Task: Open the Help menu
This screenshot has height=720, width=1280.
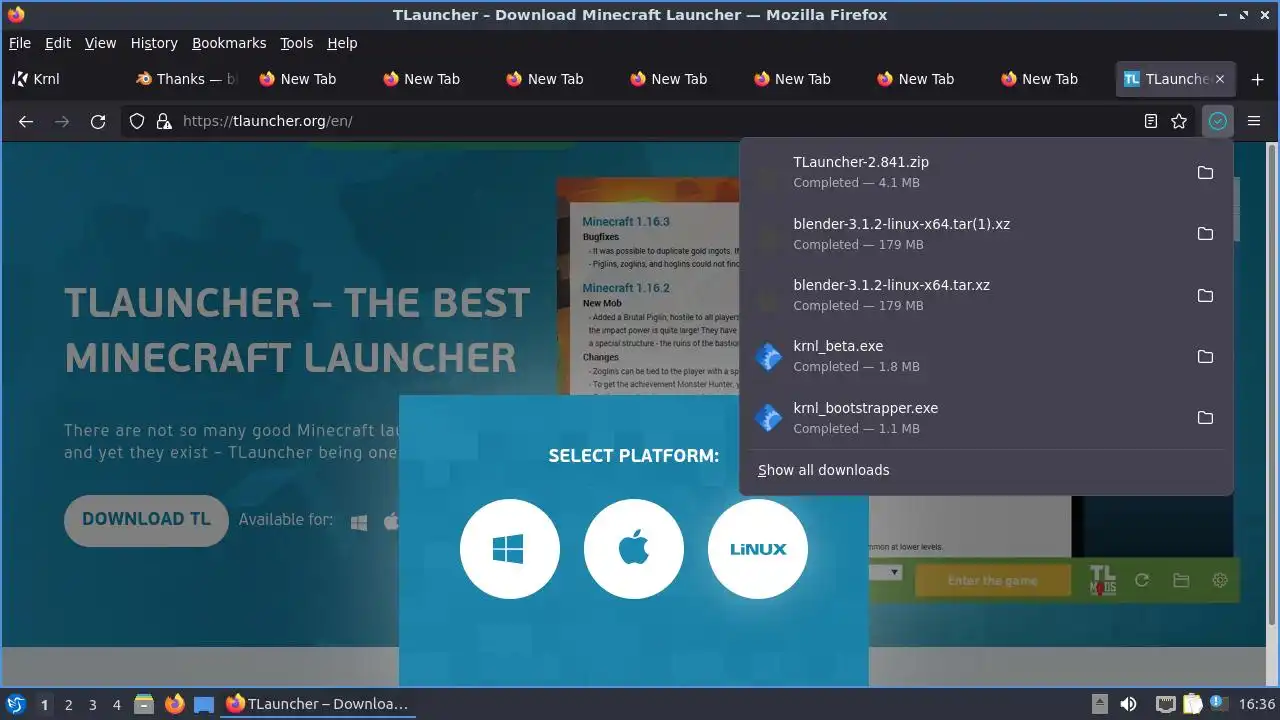Action: click(342, 43)
